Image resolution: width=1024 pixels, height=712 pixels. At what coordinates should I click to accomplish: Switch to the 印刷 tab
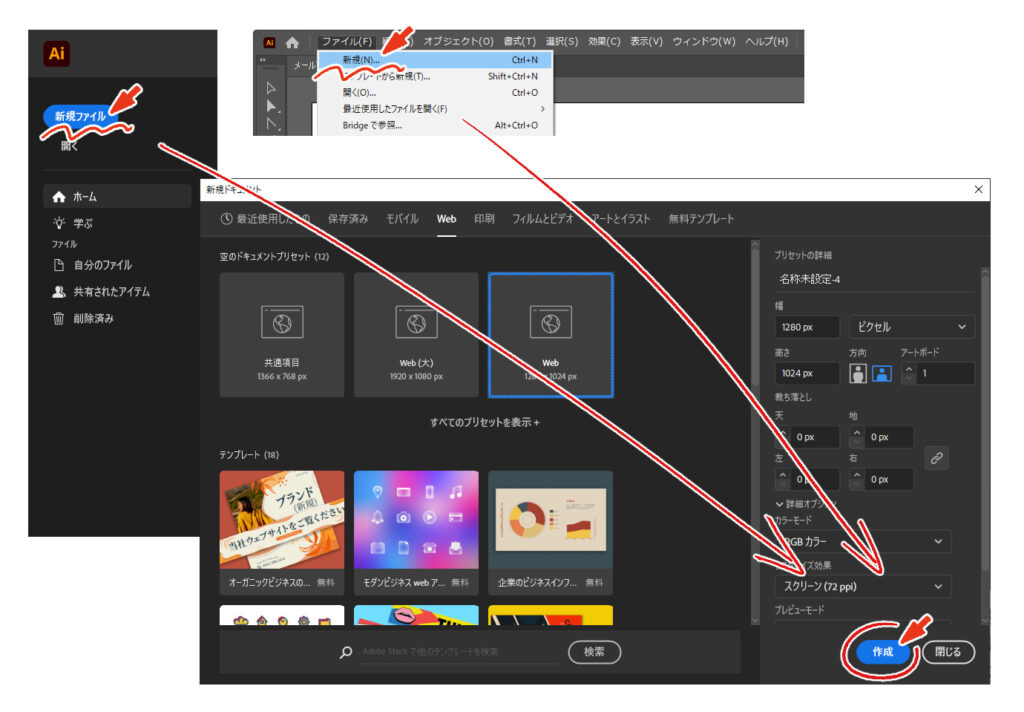484,219
